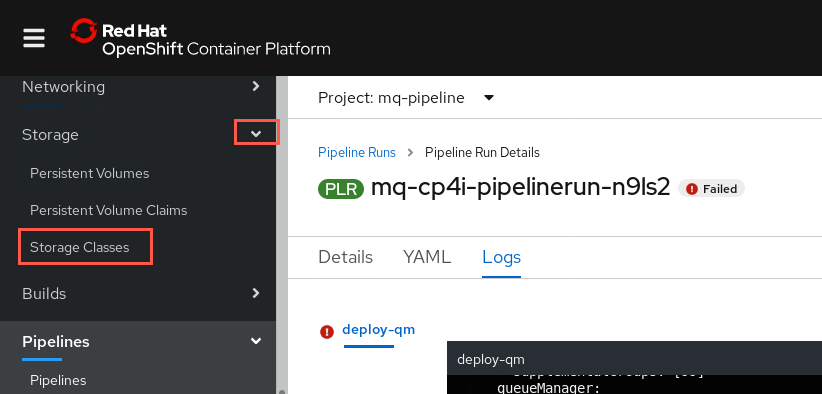The width and height of the screenshot is (822, 394).
Task: Switch to the Details tab
Action: coord(345,257)
